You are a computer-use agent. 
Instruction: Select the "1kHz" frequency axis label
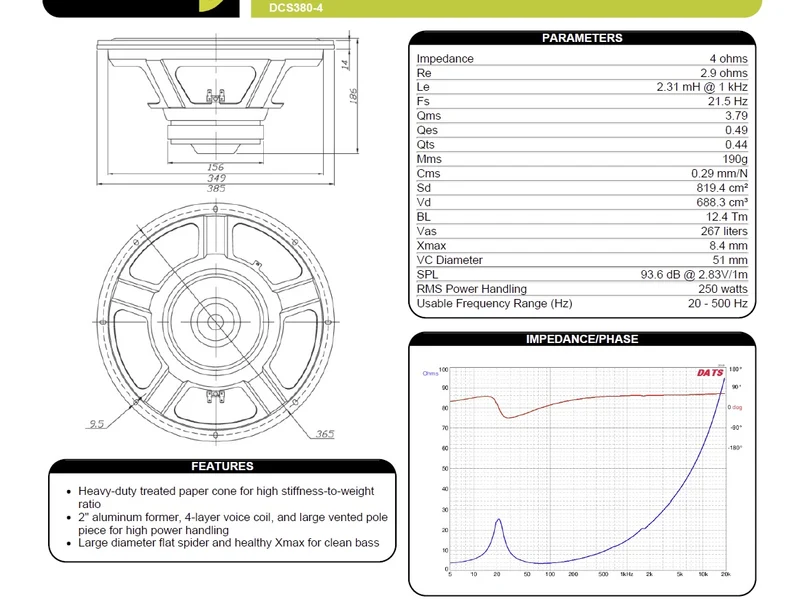[x=627, y=574]
